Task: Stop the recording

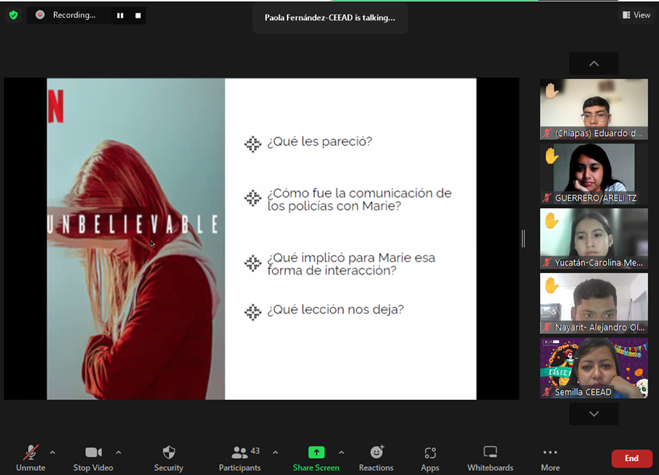Action: point(138,16)
